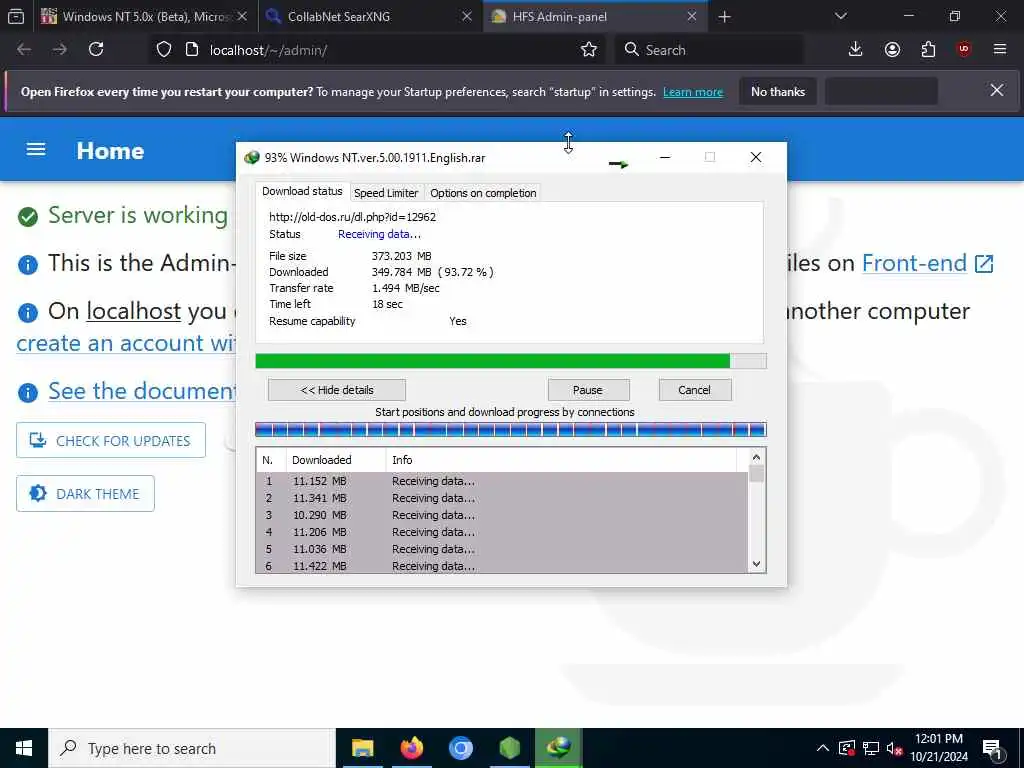Switch to Options on completion tab
The image size is (1024, 768).
point(483,193)
